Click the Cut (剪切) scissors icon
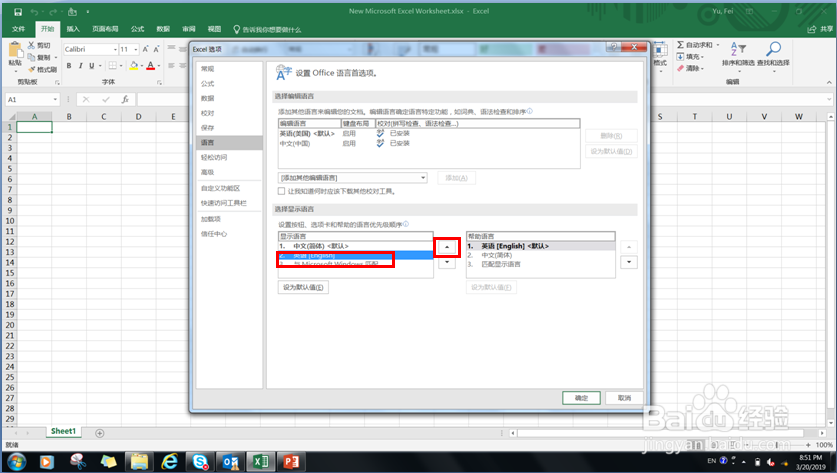The image size is (837, 473). (x=31, y=45)
